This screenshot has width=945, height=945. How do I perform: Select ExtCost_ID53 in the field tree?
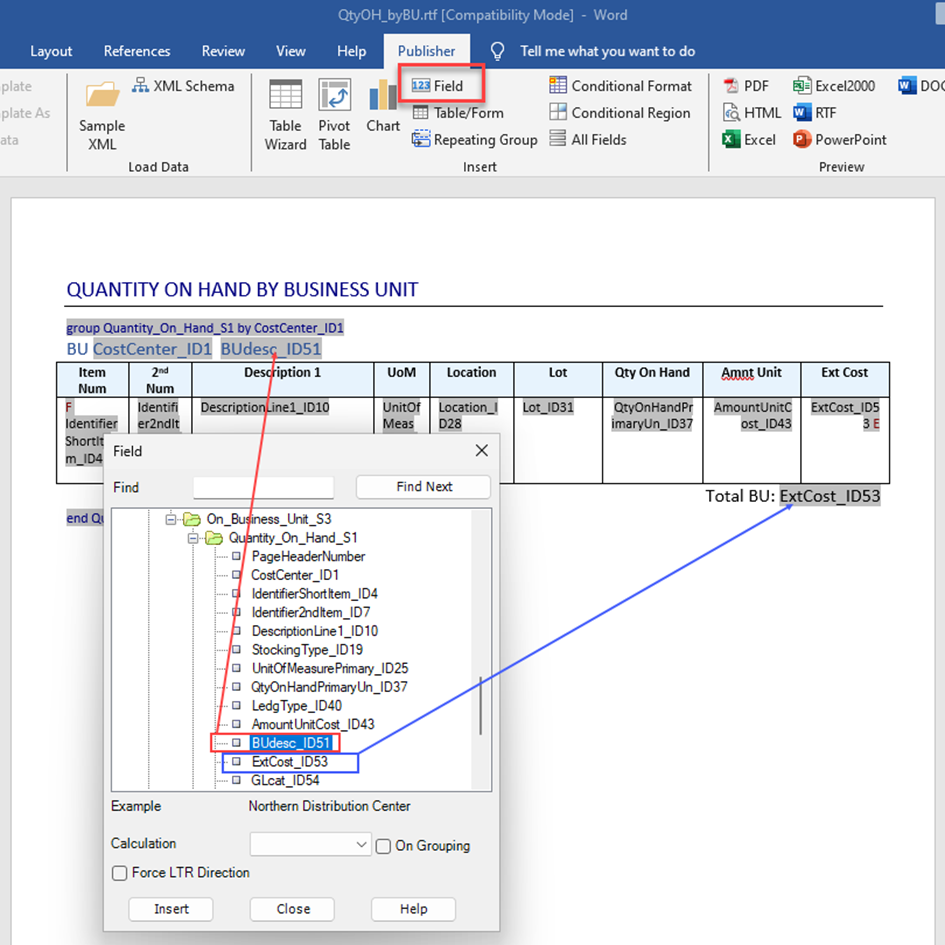tap(289, 762)
